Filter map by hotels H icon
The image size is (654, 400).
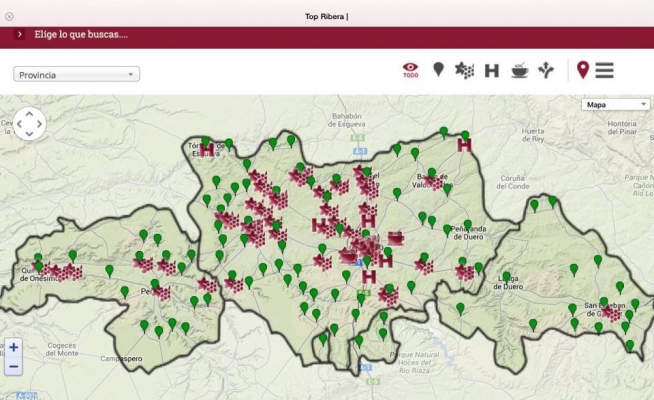tap(491, 70)
